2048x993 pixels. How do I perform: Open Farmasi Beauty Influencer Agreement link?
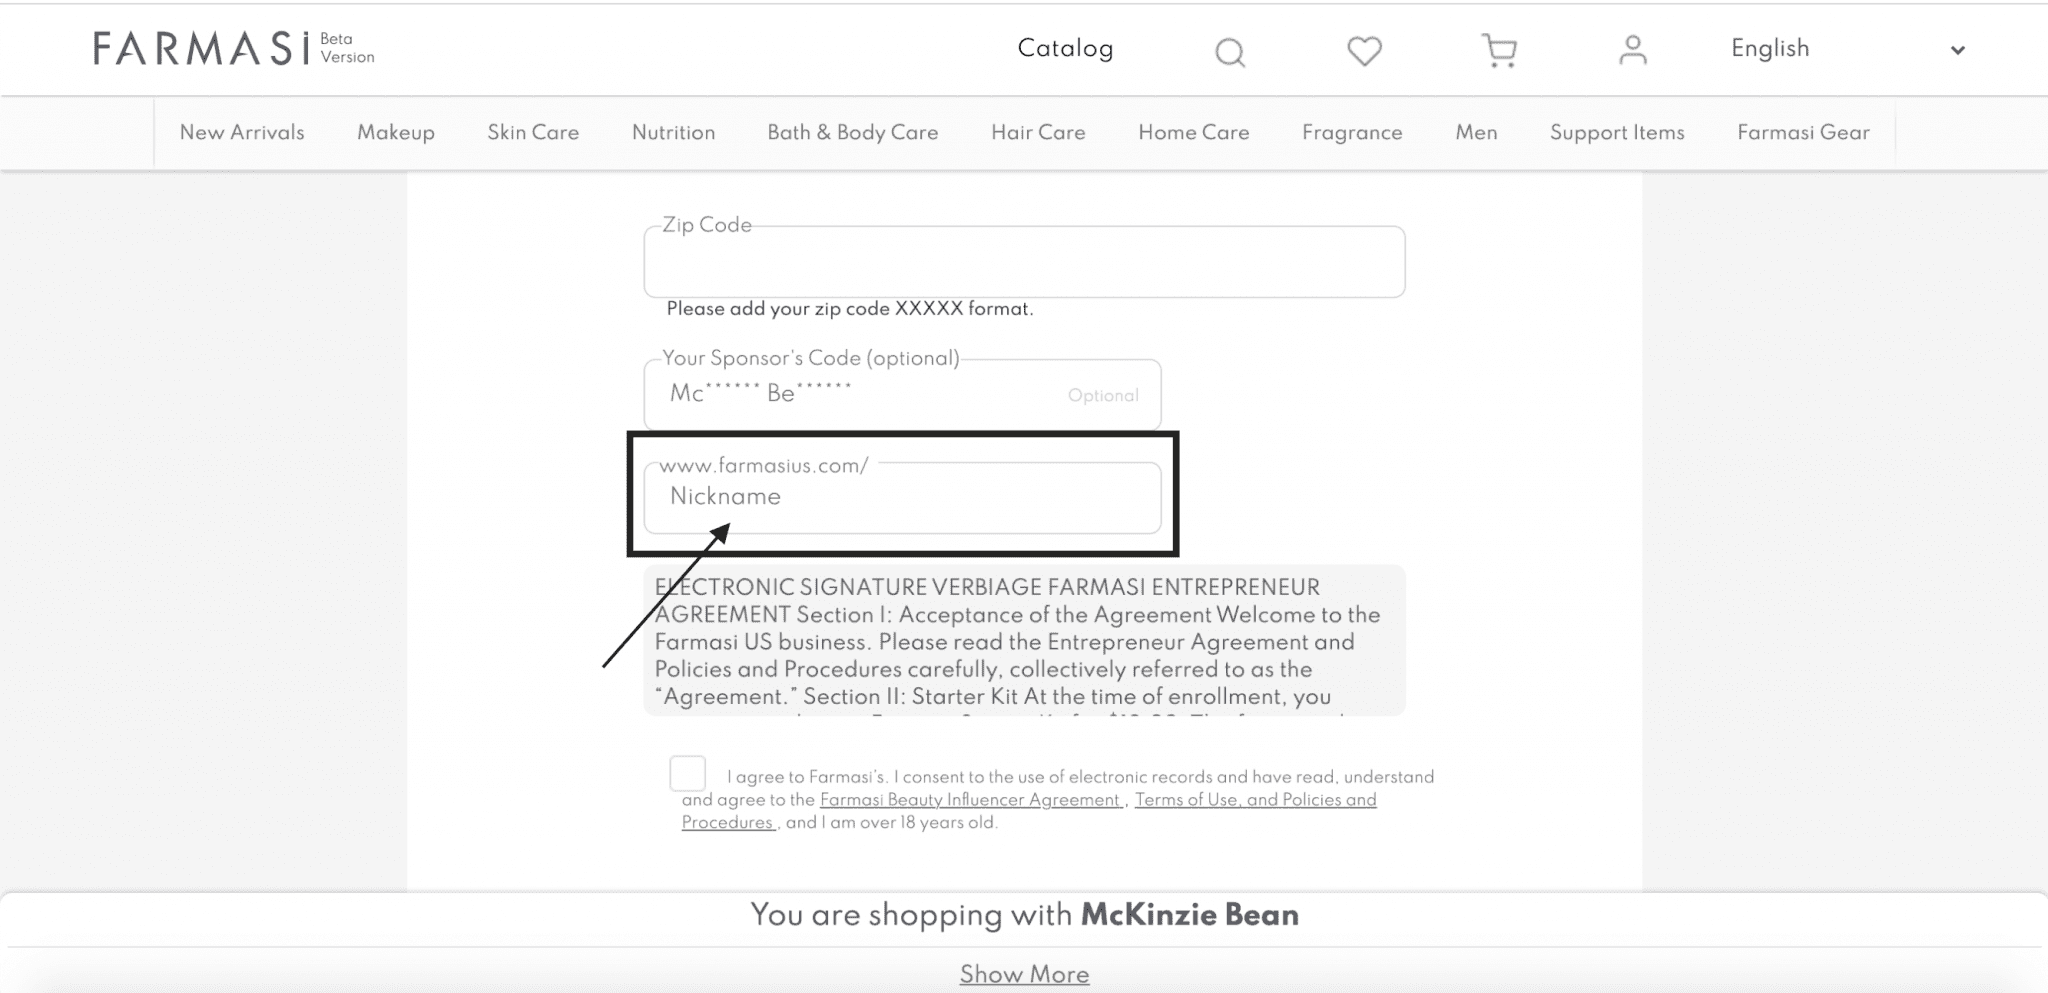pos(969,800)
